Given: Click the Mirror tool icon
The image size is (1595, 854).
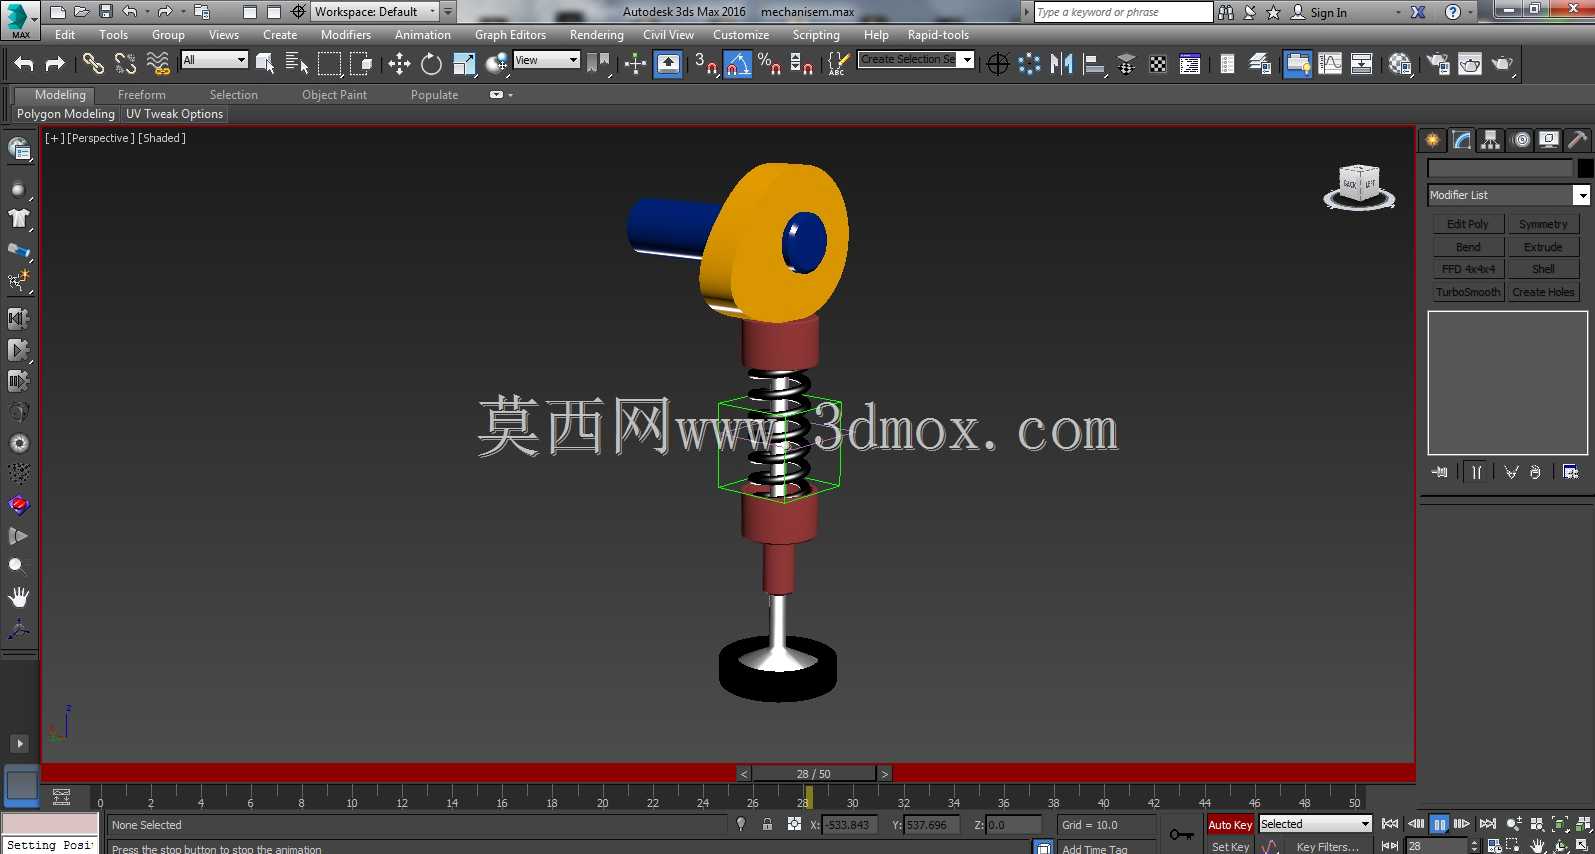Looking at the screenshot, I should point(1062,64).
